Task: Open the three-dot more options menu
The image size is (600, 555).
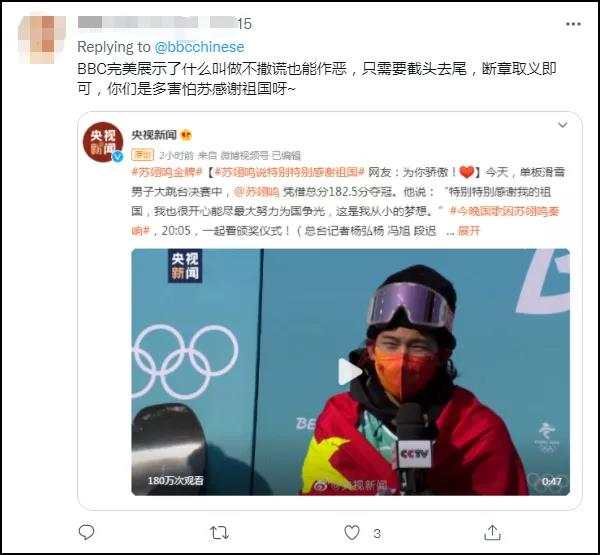Action: pyautogui.click(x=573, y=24)
